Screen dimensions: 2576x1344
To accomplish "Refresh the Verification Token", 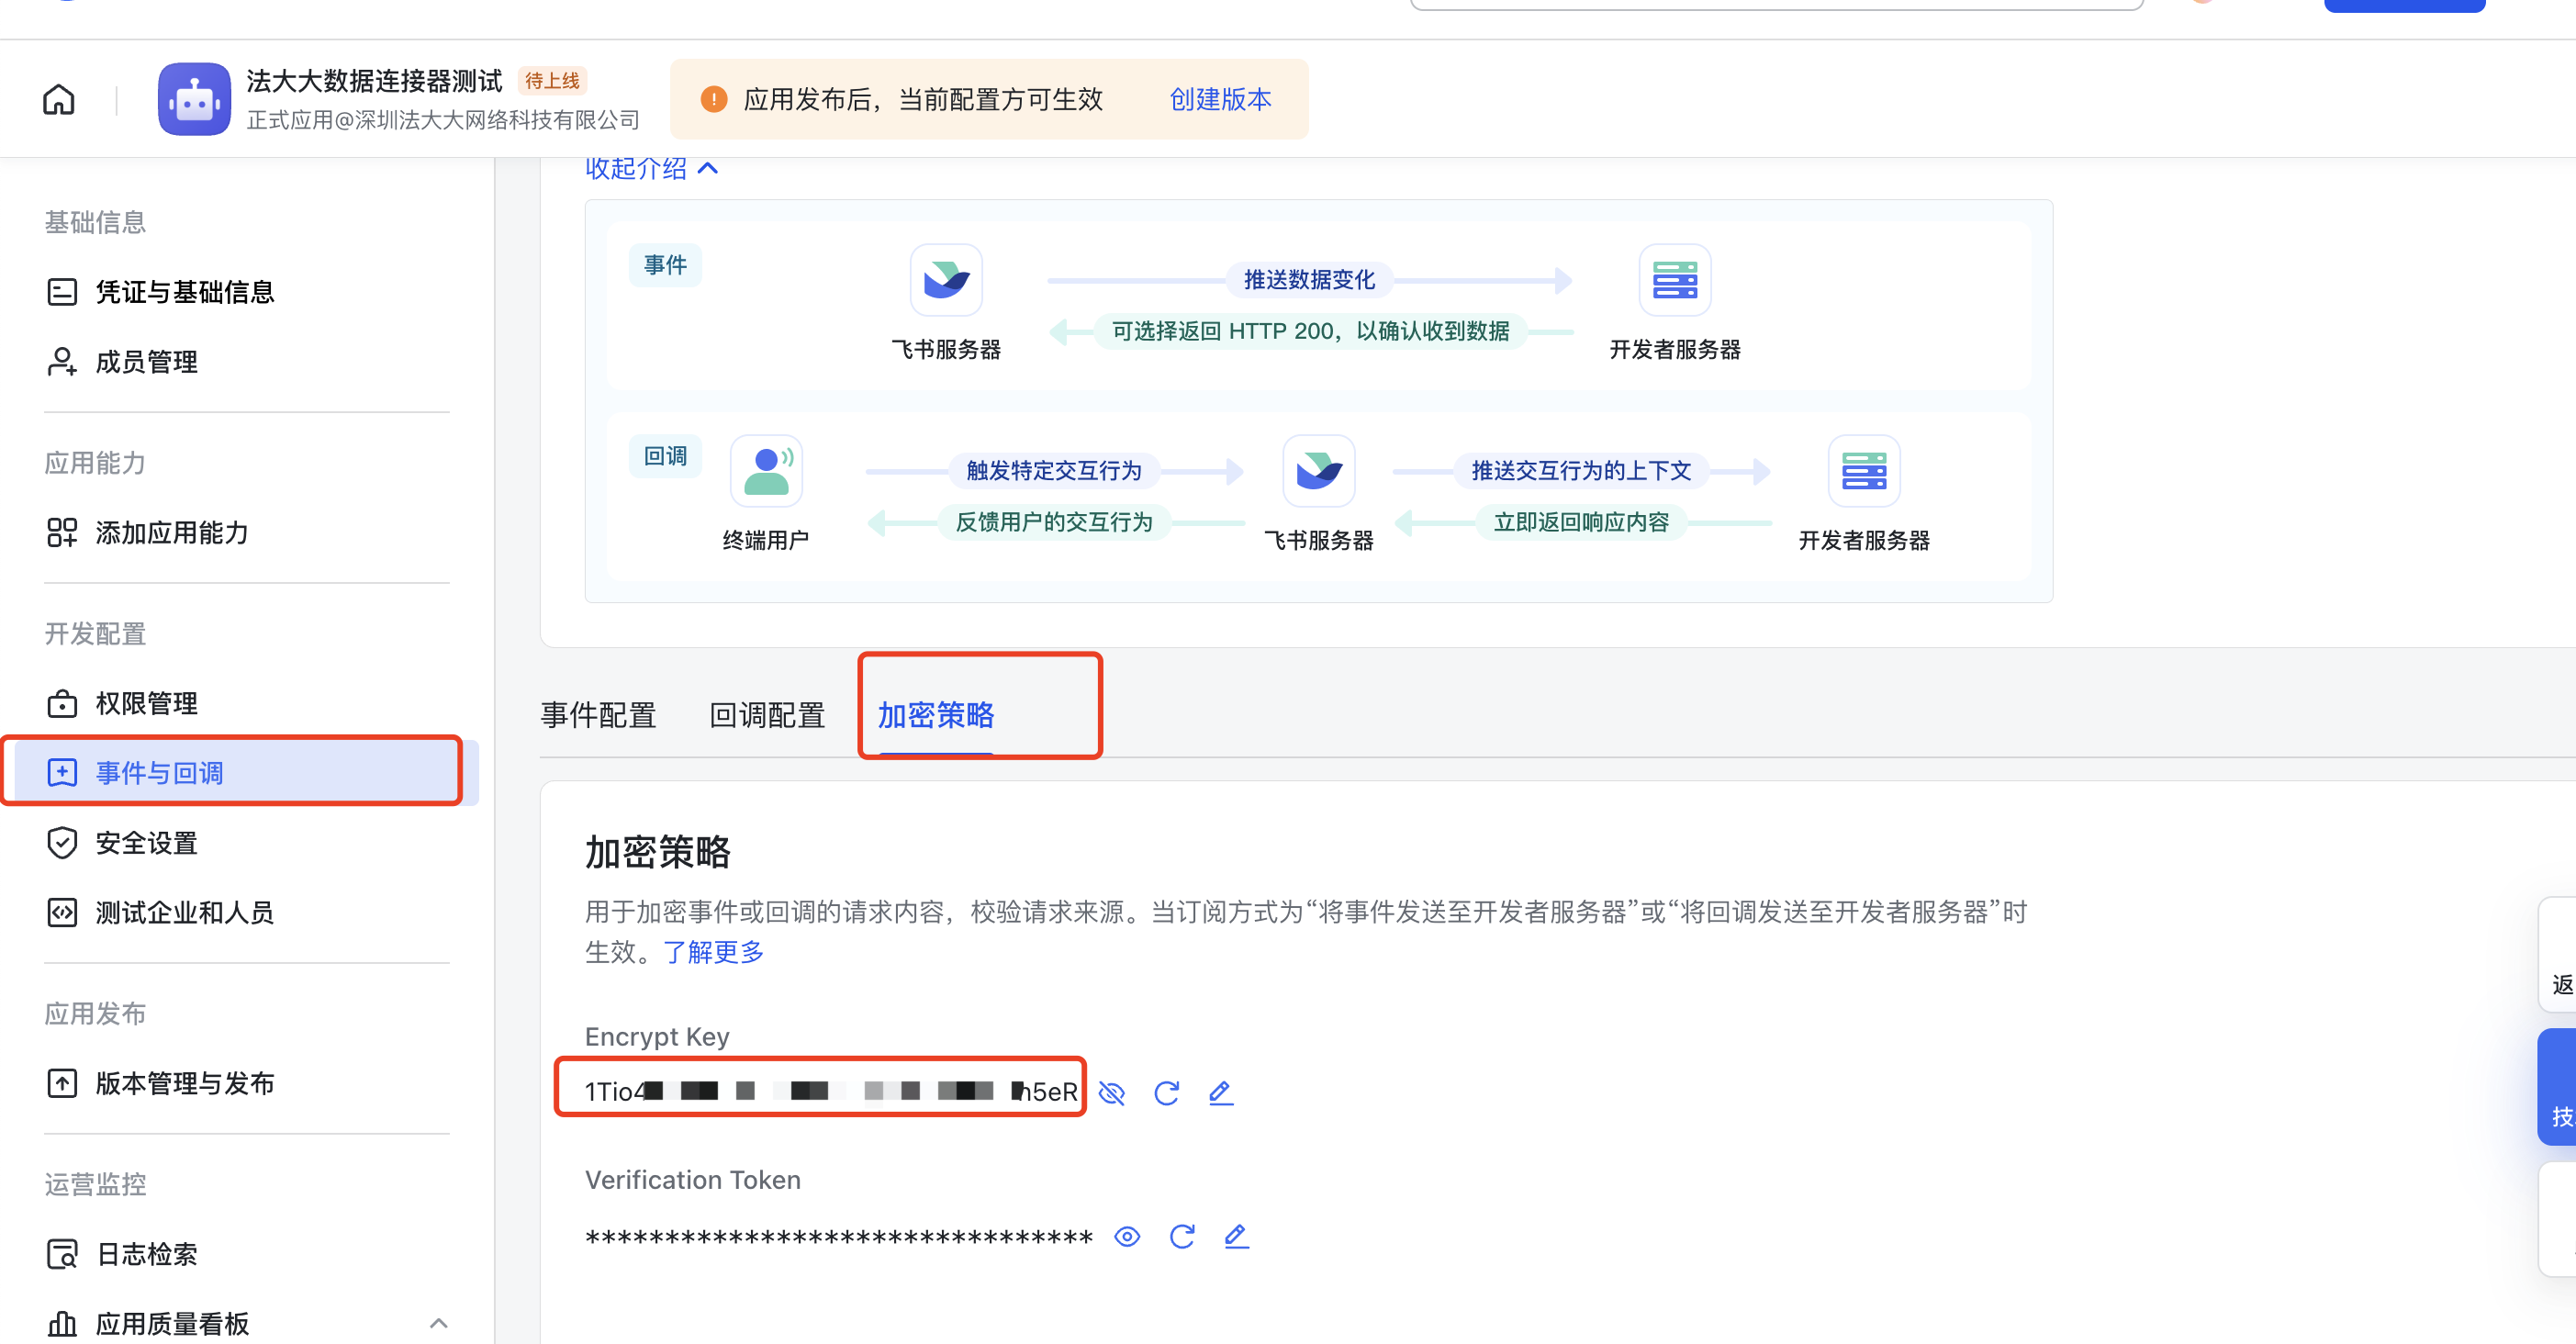I will pyautogui.click(x=1182, y=1237).
